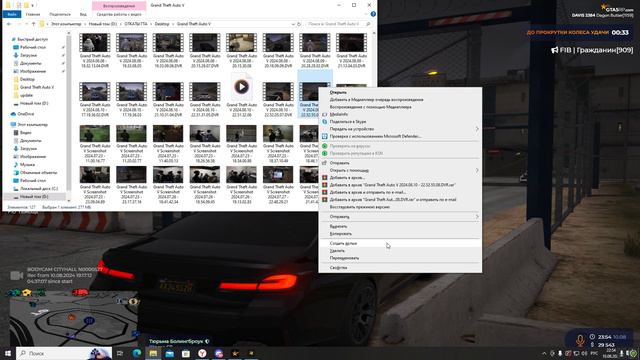The height and width of the screenshot is (360, 640).
Task: Choose Открыть in the context menu
Action: point(400,92)
